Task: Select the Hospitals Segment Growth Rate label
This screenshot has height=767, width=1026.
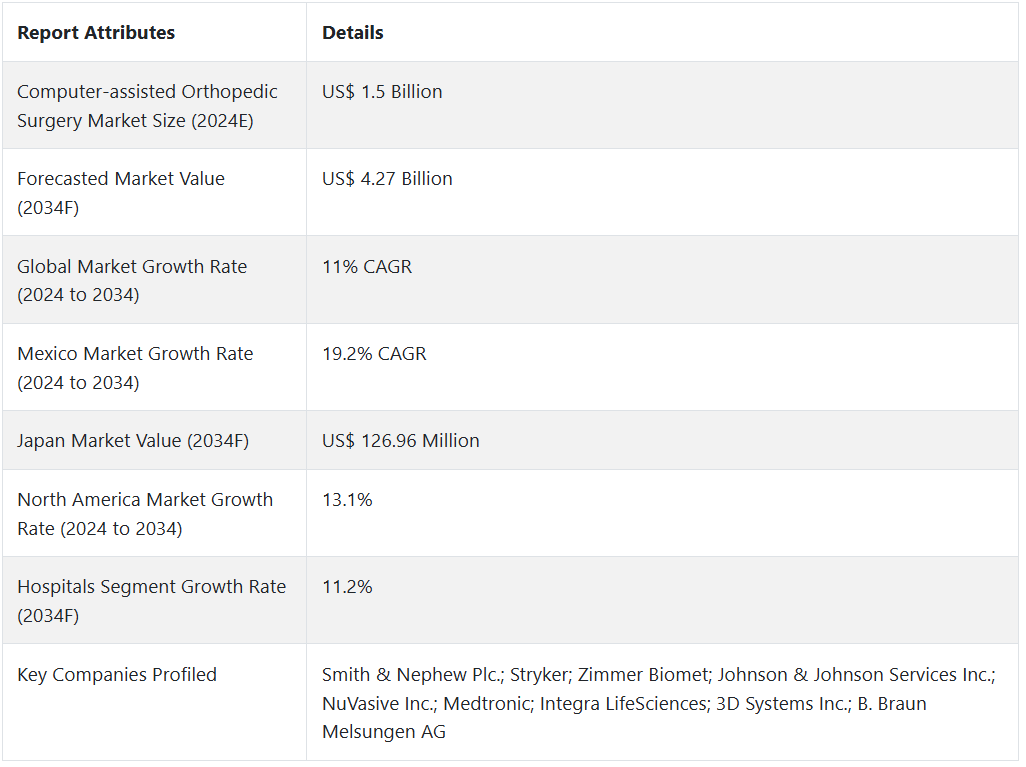Action: click(151, 601)
